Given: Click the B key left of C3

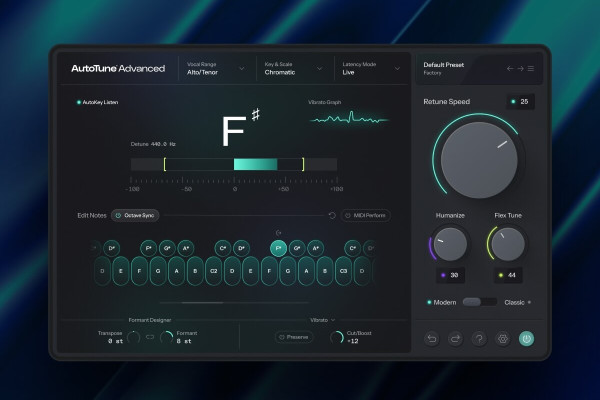Looking at the screenshot, I should tap(325, 271).
